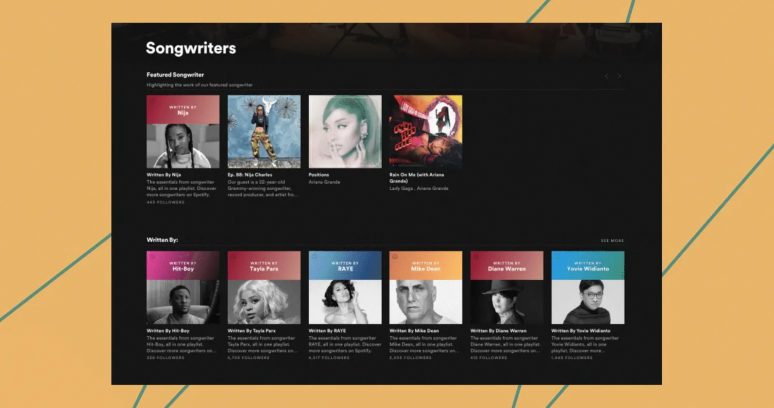The image size is (774, 408).
Task: Click the Featured Songwriter section heading
Action: 175,75
